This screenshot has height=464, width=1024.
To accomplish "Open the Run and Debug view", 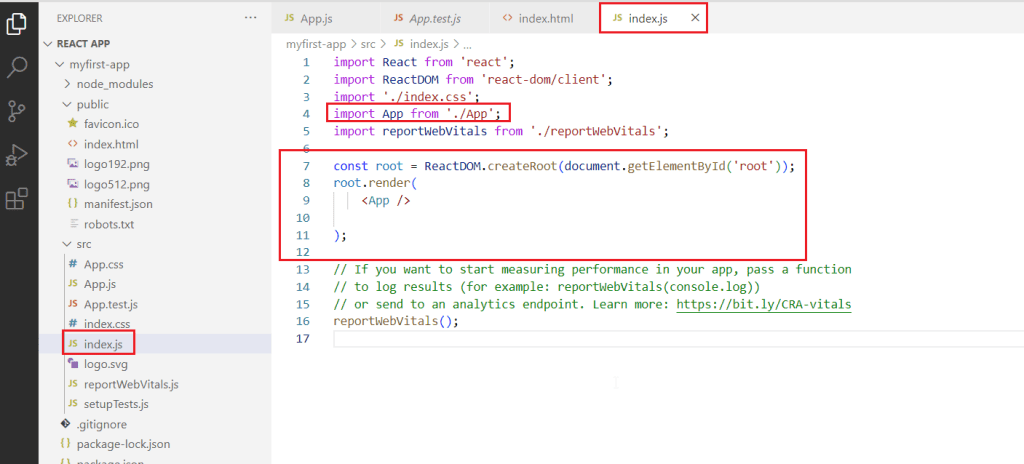I will (16, 156).
